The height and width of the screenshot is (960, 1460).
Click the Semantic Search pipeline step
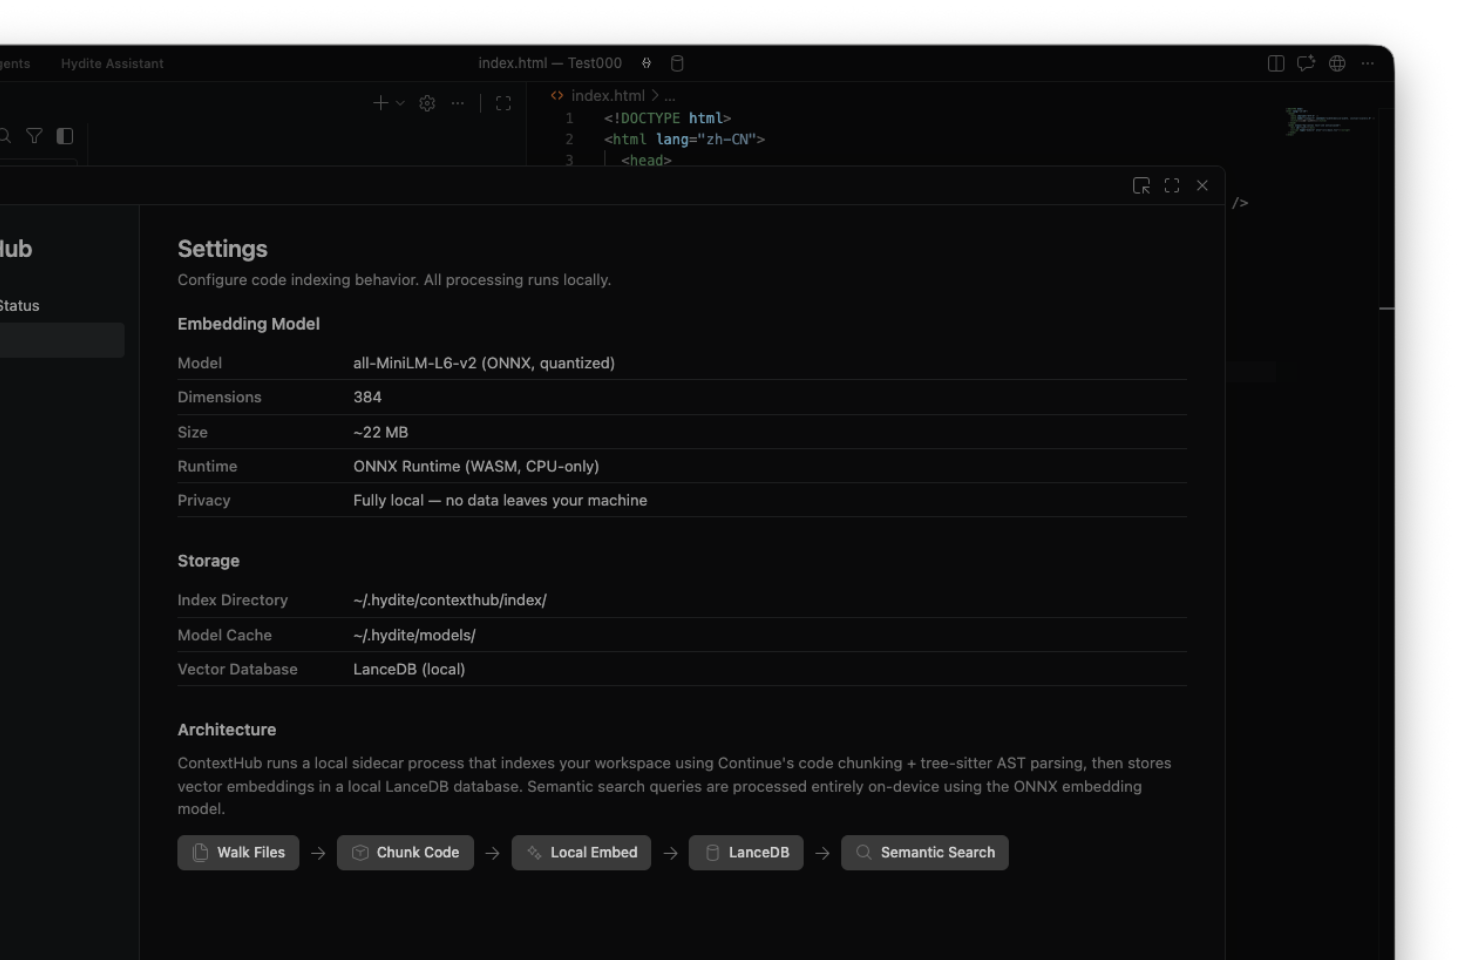(x=924, y=853)
